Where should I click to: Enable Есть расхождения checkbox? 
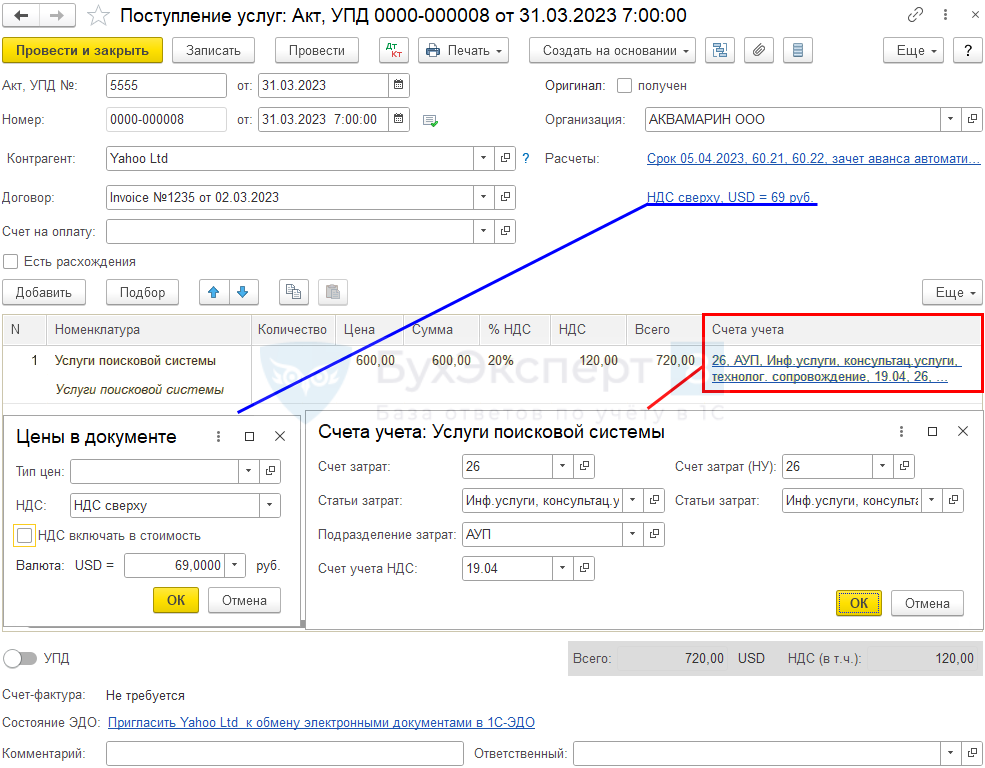pos(11,261)
